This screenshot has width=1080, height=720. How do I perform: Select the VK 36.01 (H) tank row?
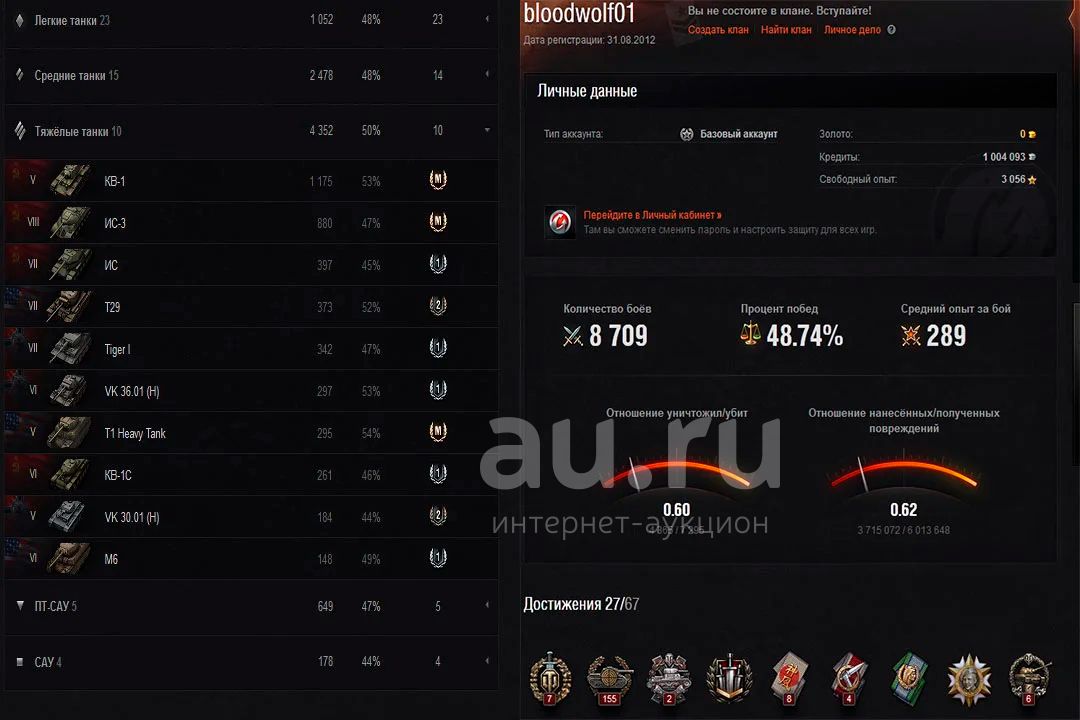coord(251,391)
